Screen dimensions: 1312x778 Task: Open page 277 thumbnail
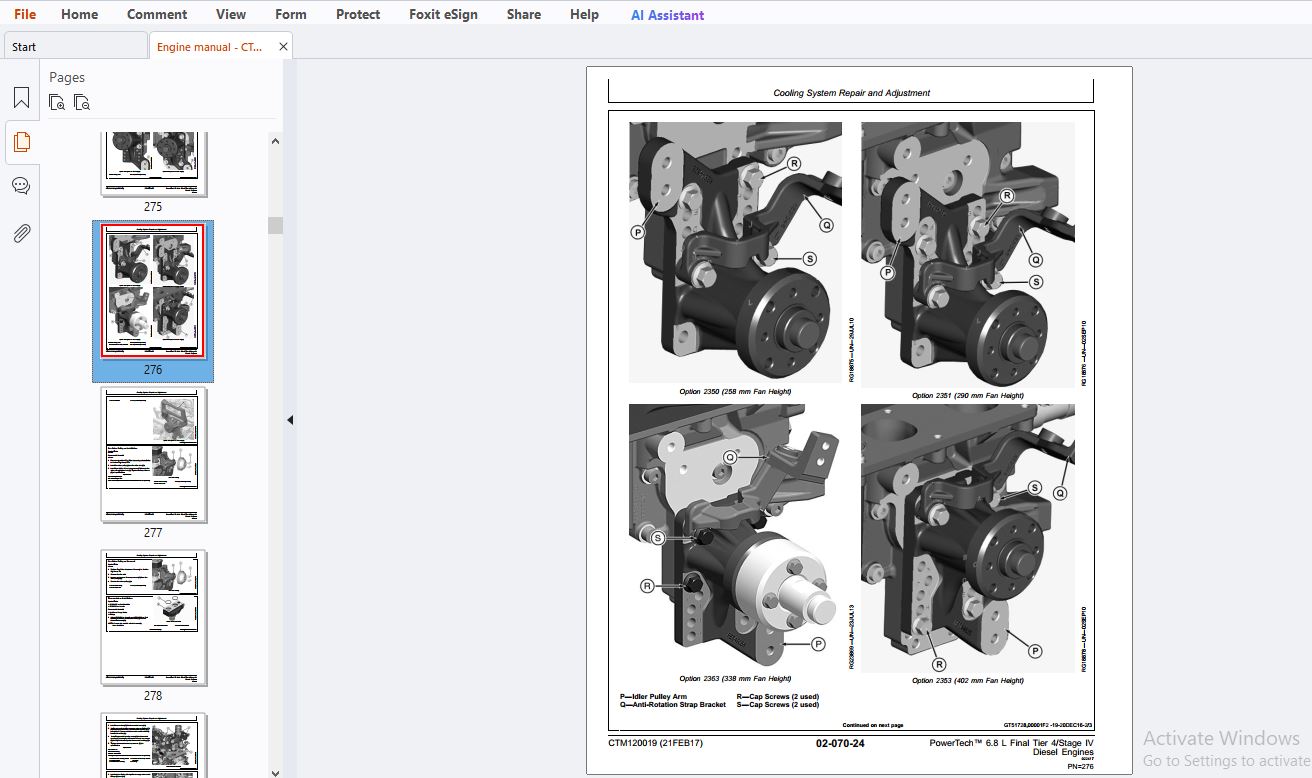point(153,454)
